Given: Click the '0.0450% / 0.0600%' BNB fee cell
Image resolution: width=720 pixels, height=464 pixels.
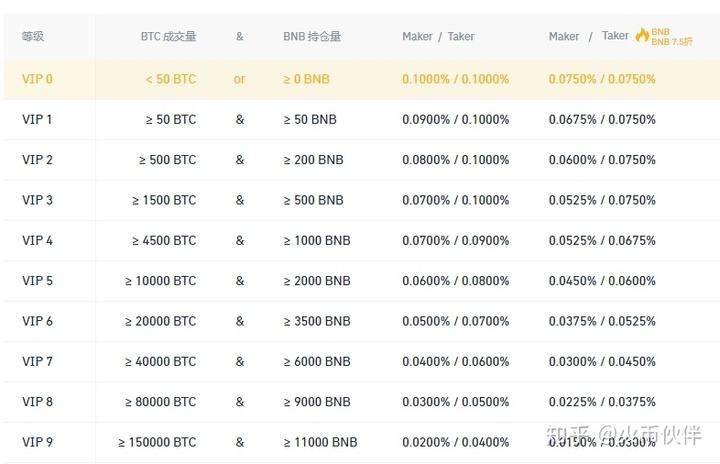Looking at the screenshot, I should (x=602, y=281).
